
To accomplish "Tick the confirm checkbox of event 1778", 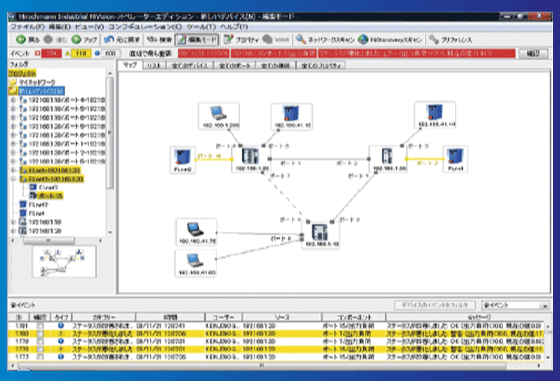I will click(x=40, y=349).
